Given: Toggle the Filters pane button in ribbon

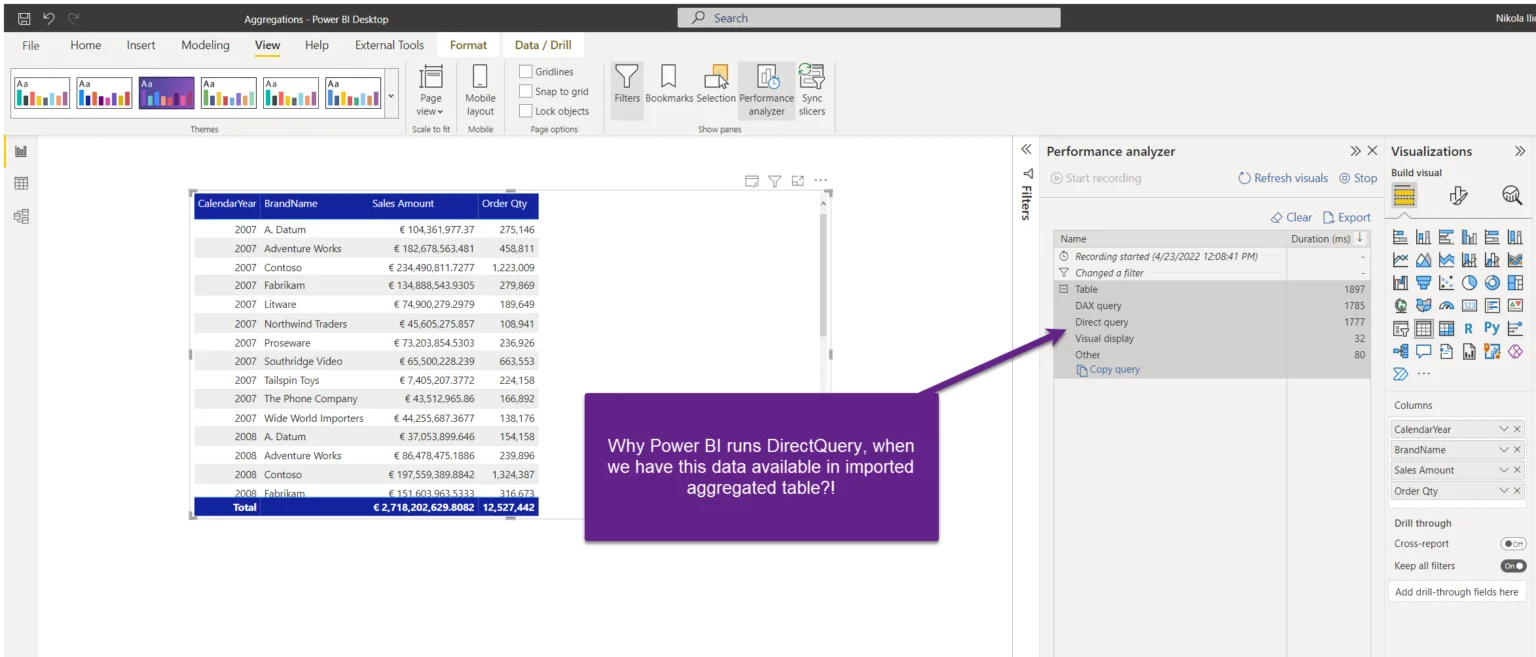Looking at the screenshot, I should pyautogui.click(x=627, y=91).
